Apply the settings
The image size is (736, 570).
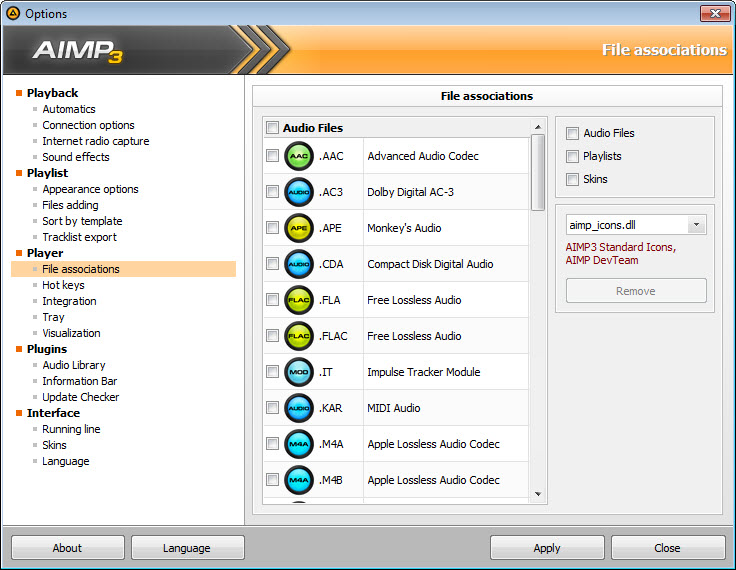pyautogui.click(x=547, y=547)
